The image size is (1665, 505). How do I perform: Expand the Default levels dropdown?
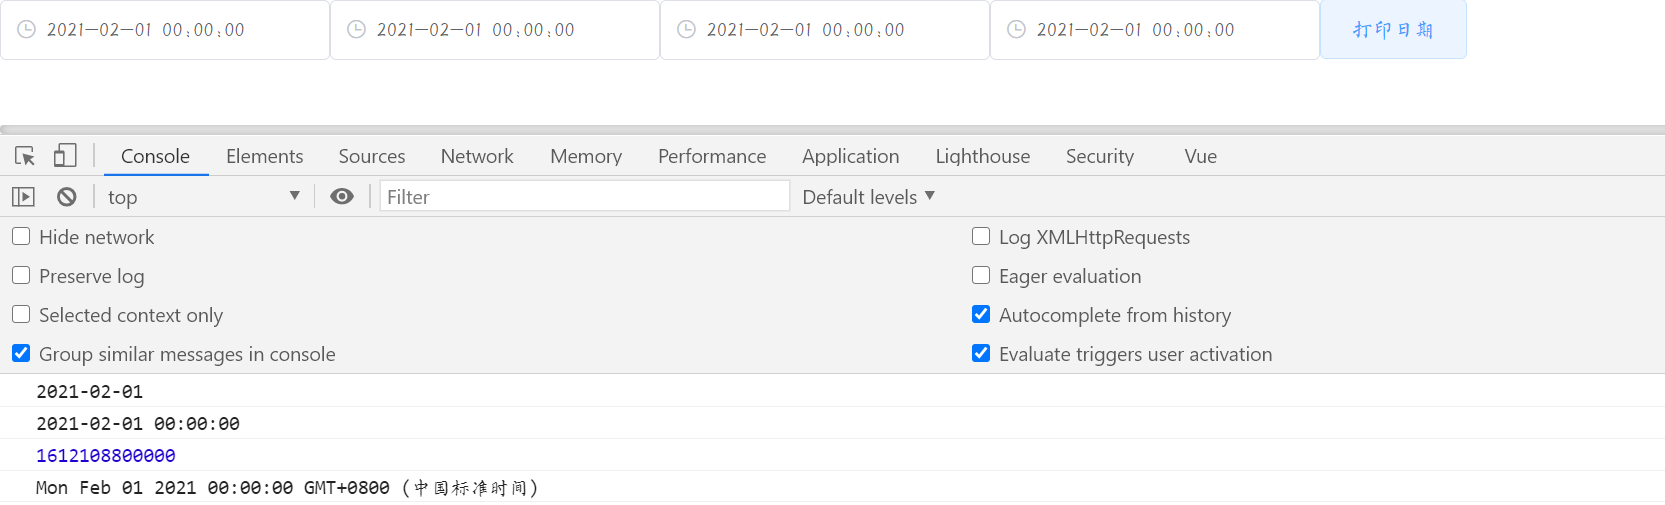(x=868, y=197)
